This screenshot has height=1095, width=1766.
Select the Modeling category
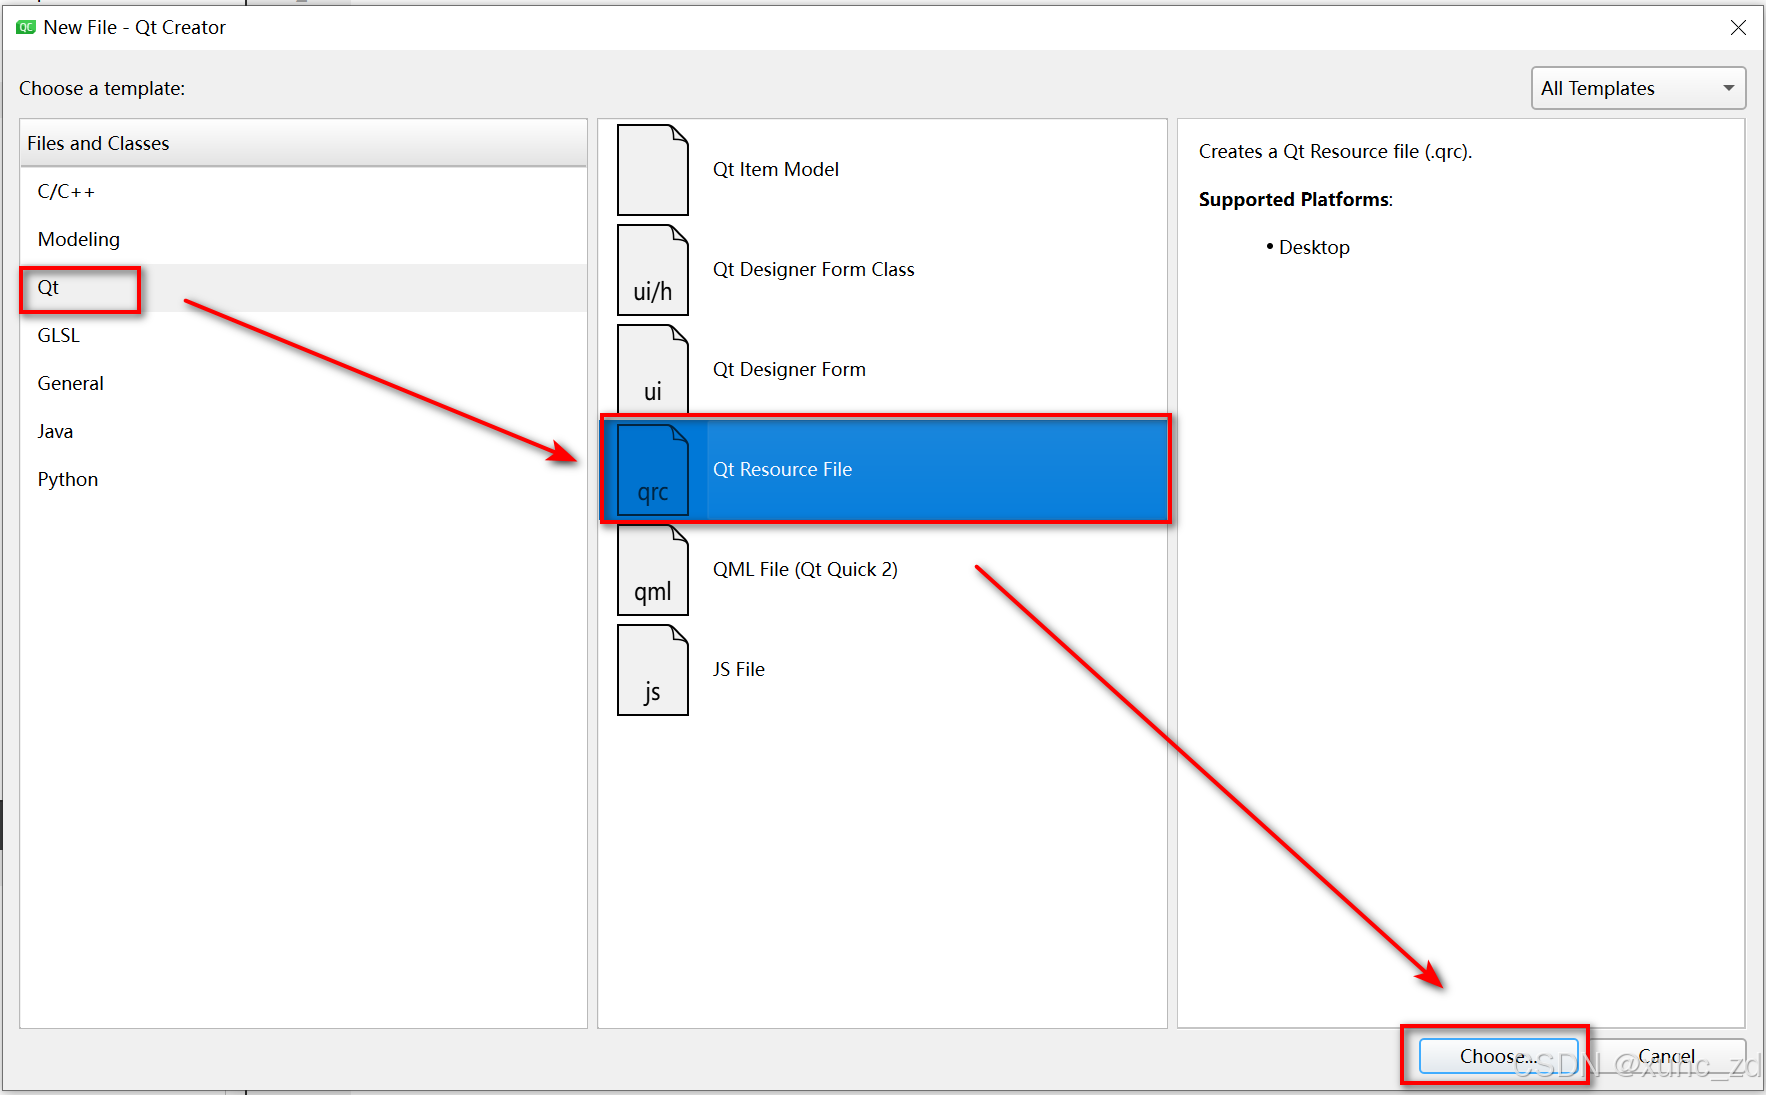[303, 239]
